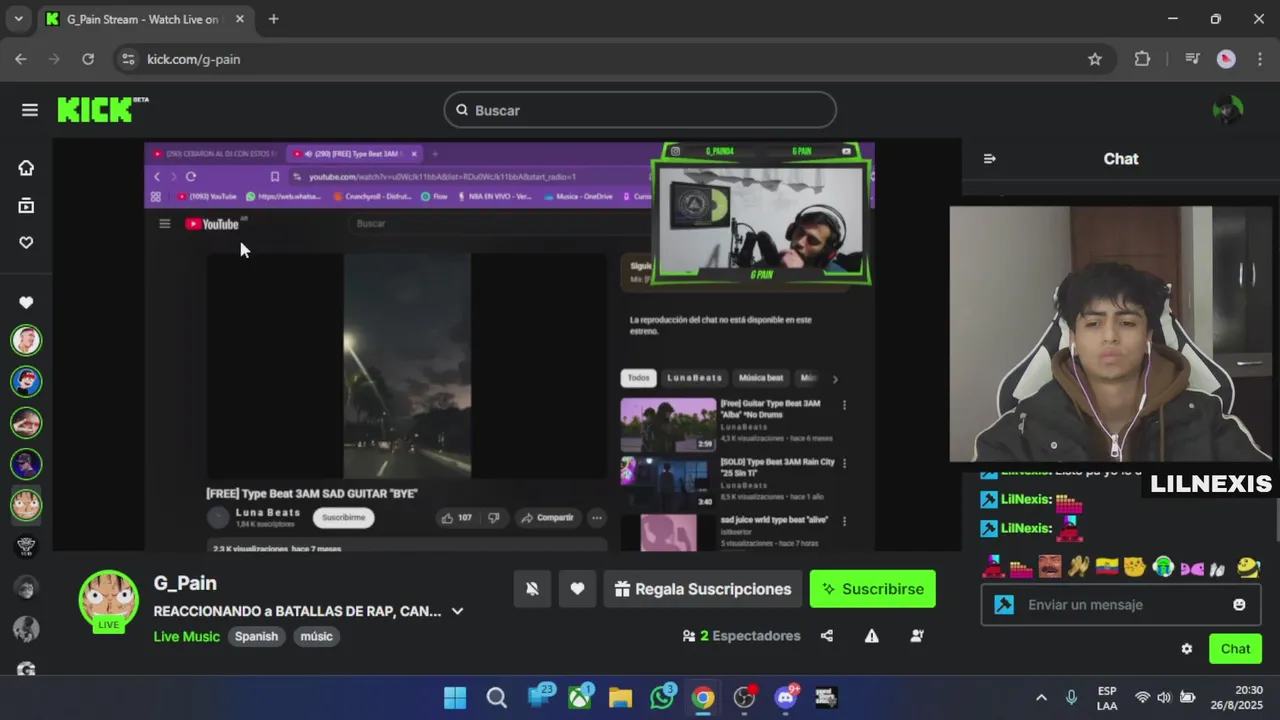
Task: Click G_Pain channel avatar
Action: (108, 600)
